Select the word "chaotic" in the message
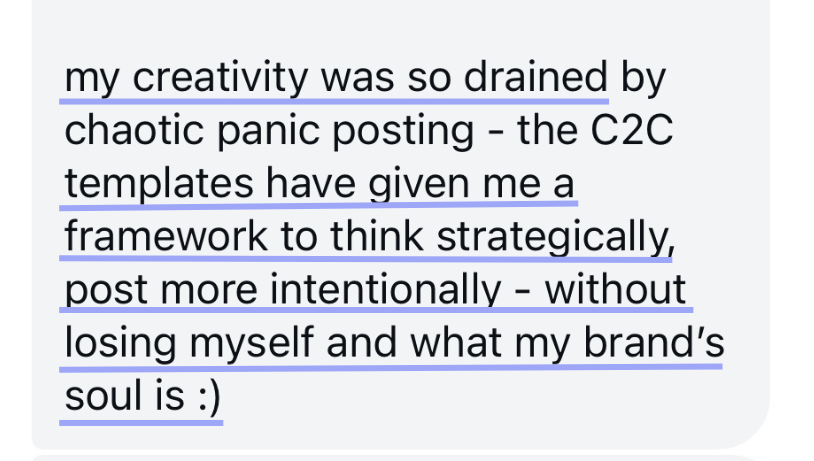Viewport: 814px width, 461px height. 134,129
